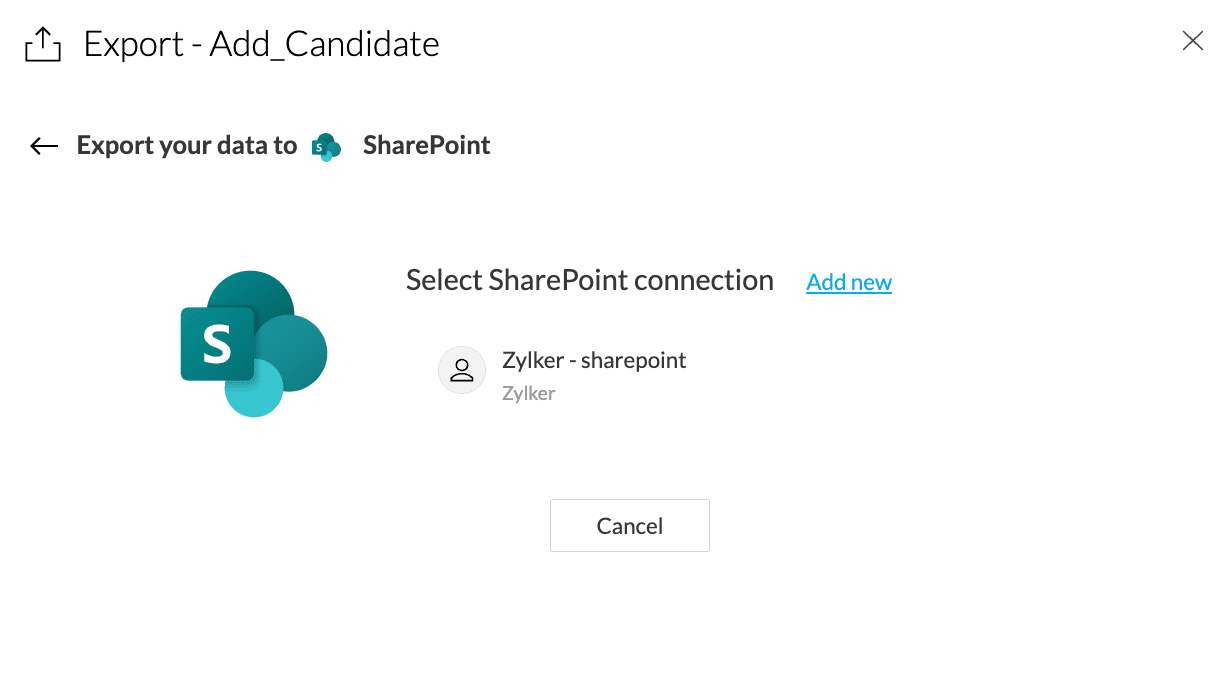The width and height of the screenshot is (1230, 688).
Task: Click the word 'connection' in the heading
Action: click(x=704, y=281)
